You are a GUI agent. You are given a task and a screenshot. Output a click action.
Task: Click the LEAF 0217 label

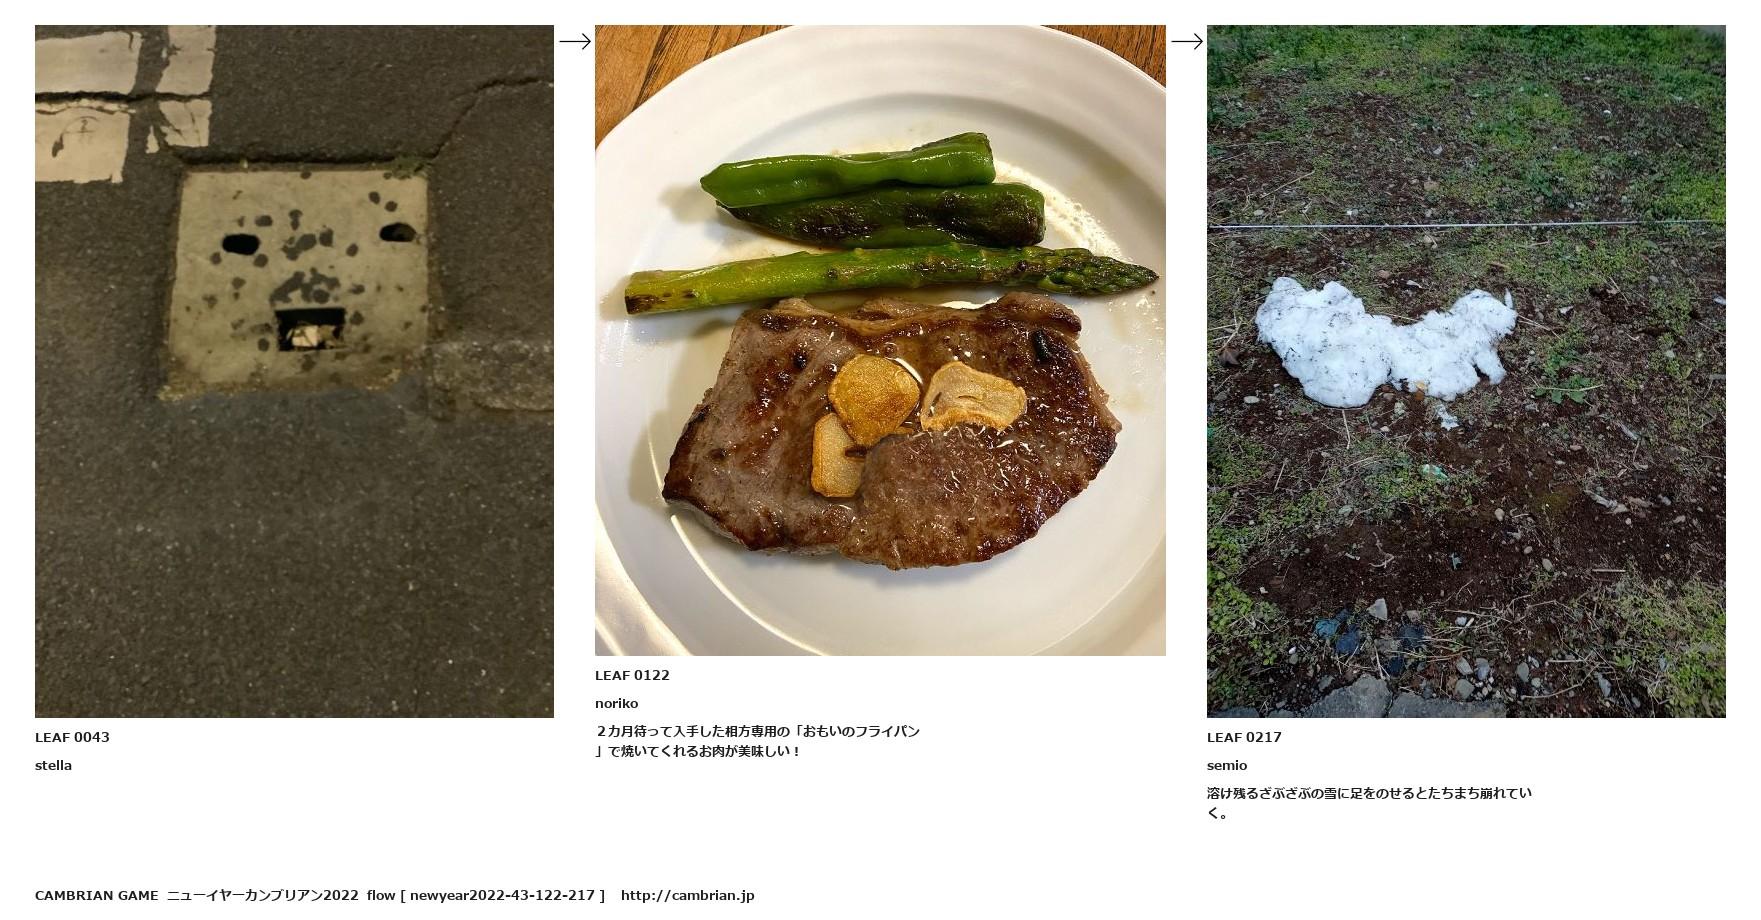pos(1244,737)
